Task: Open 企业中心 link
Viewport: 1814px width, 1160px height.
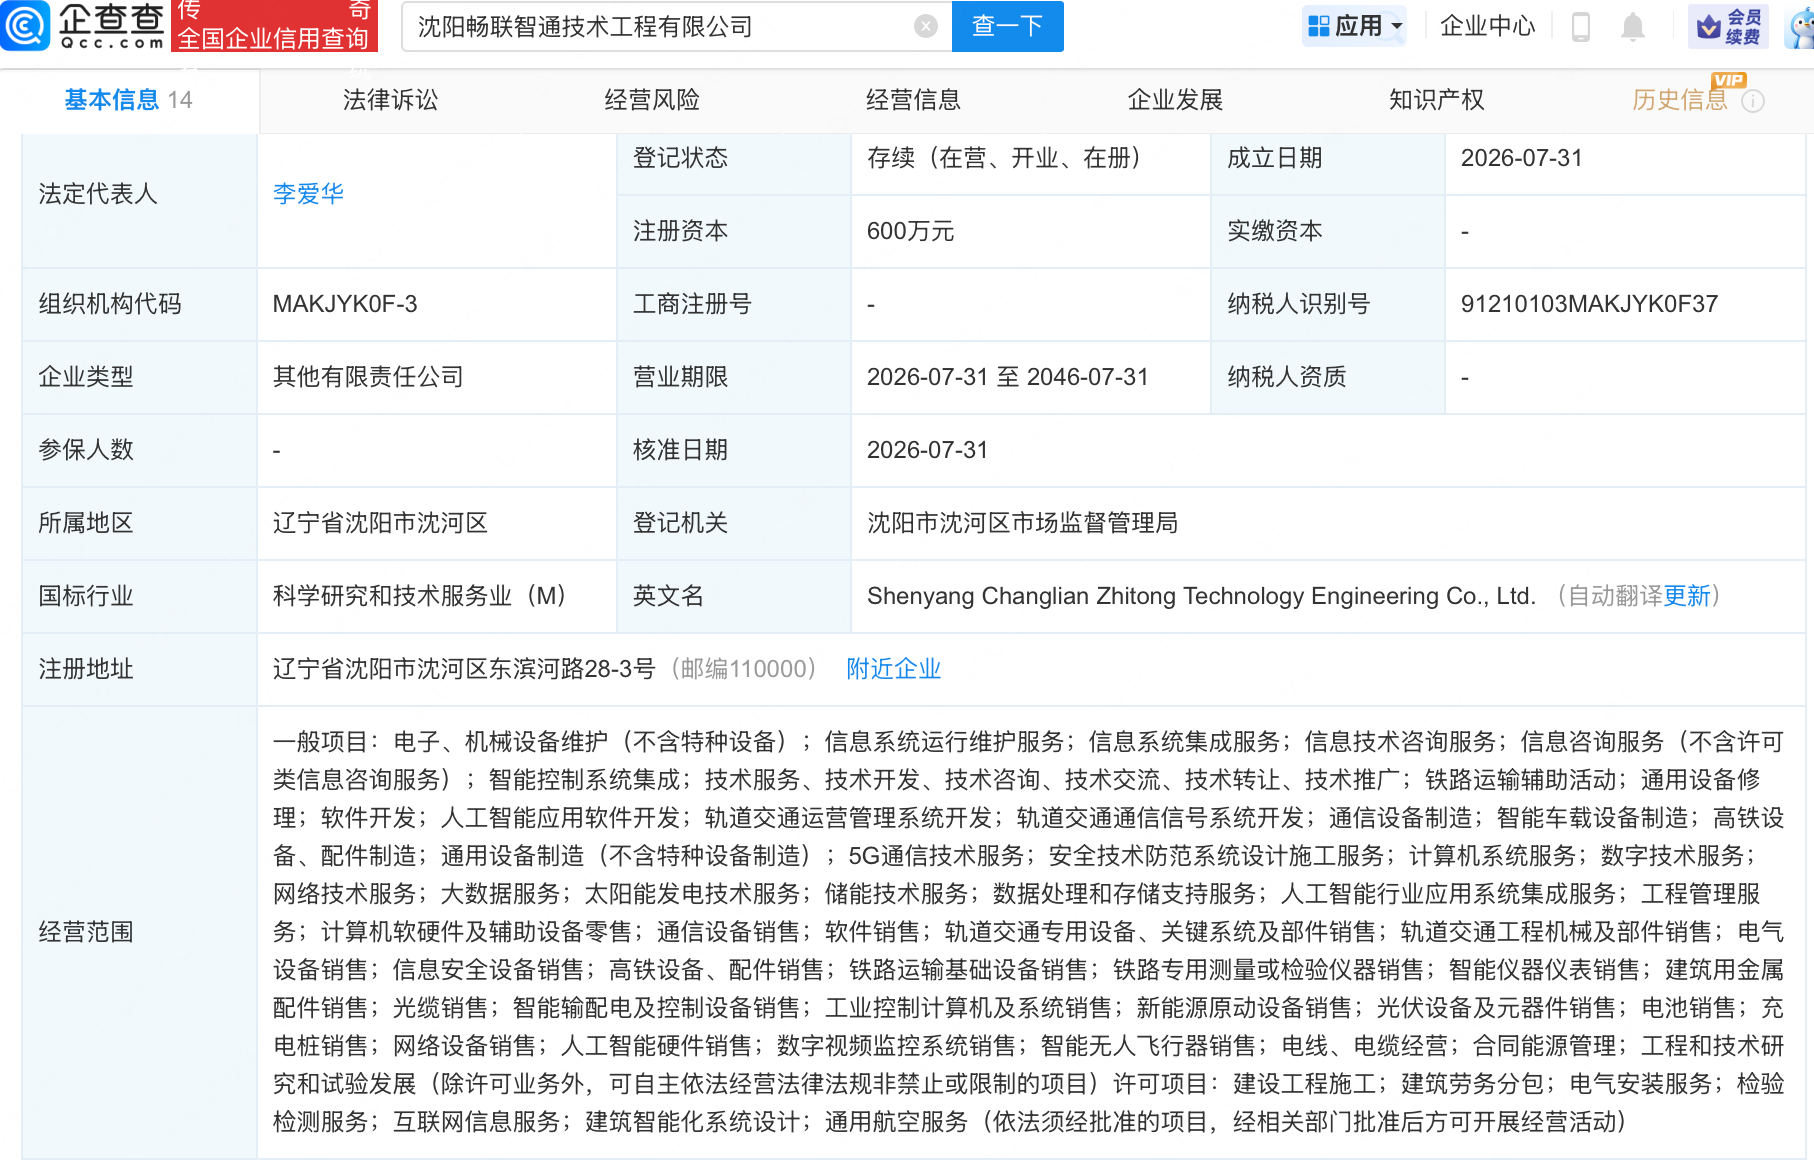Action: [1487, 26]
